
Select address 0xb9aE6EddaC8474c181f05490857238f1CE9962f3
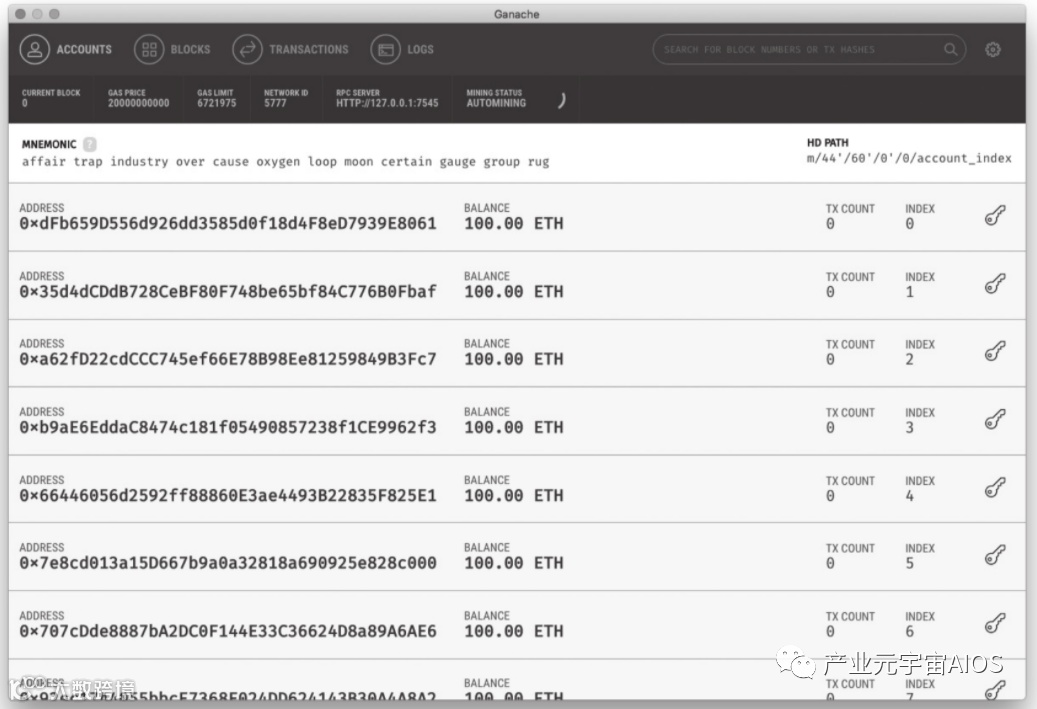tap(228, 427)
